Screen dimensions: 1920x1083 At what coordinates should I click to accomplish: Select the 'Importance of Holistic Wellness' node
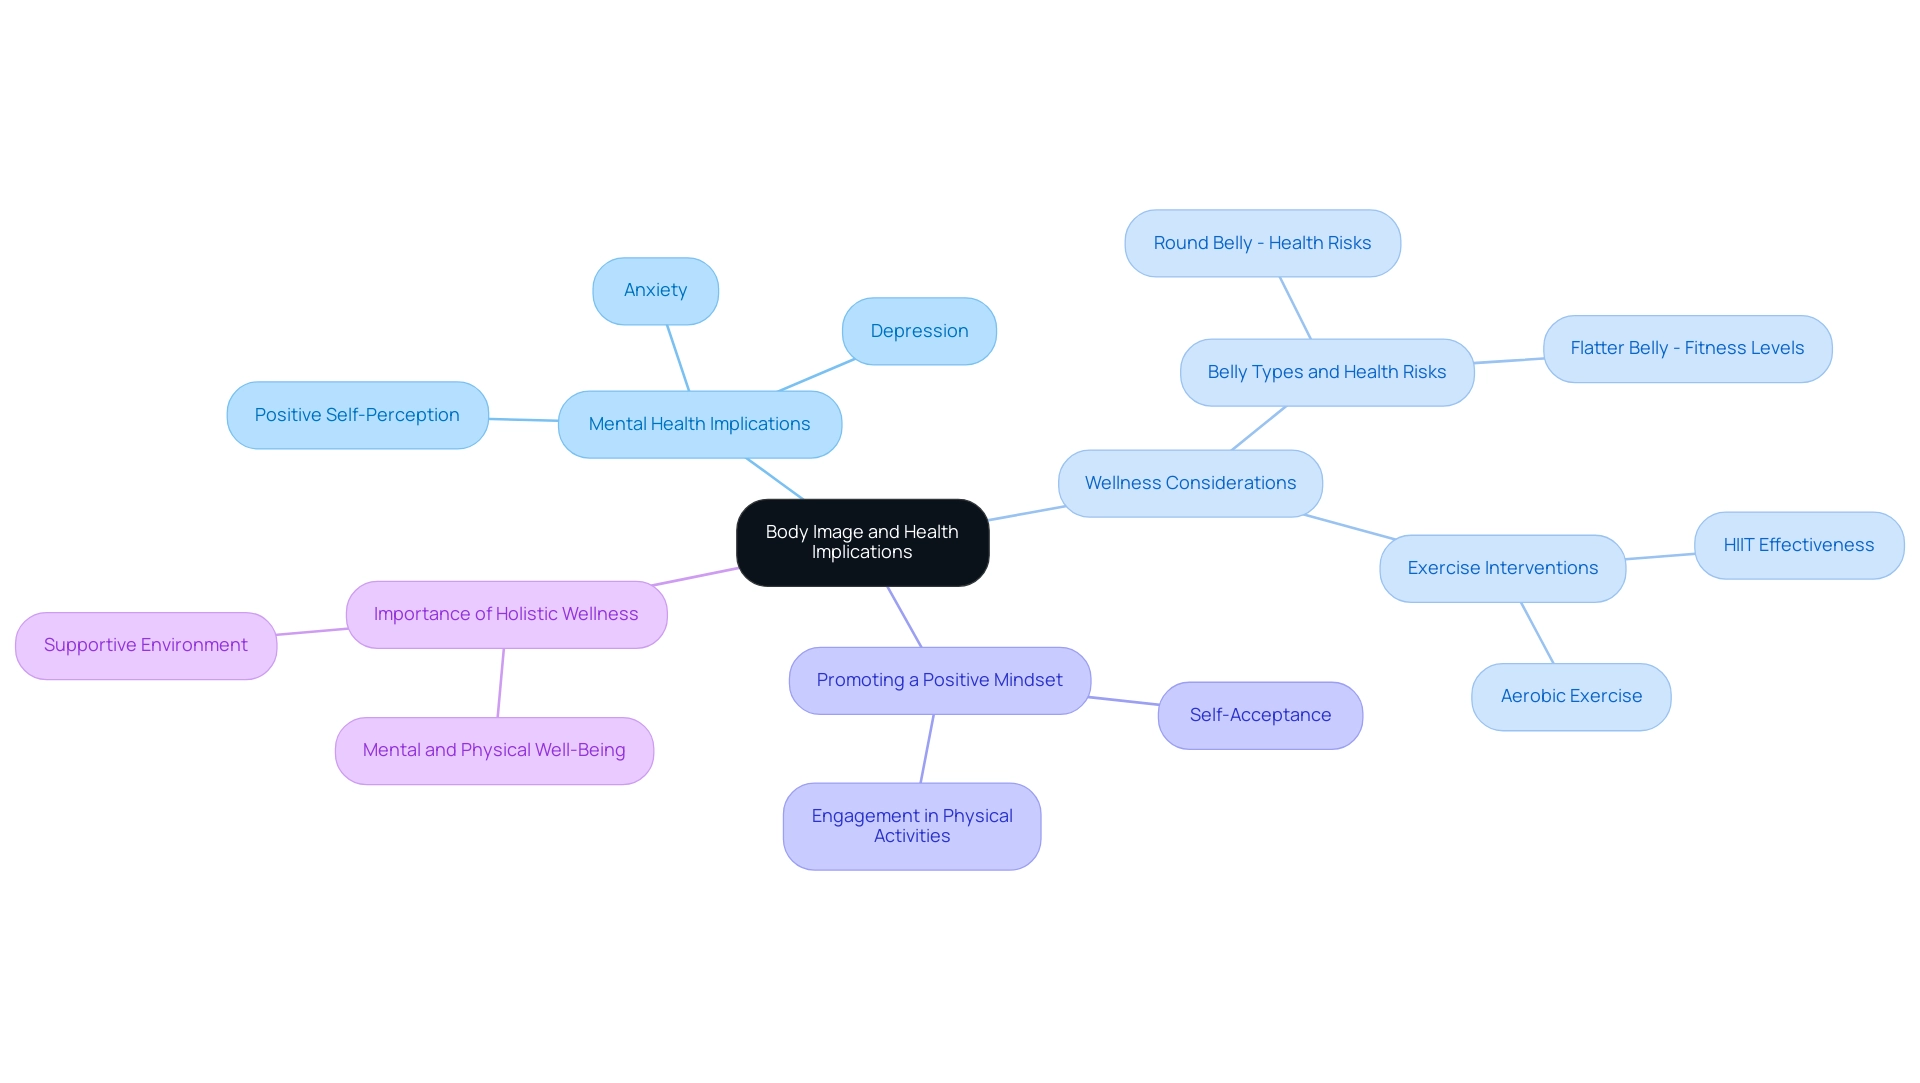505,612
